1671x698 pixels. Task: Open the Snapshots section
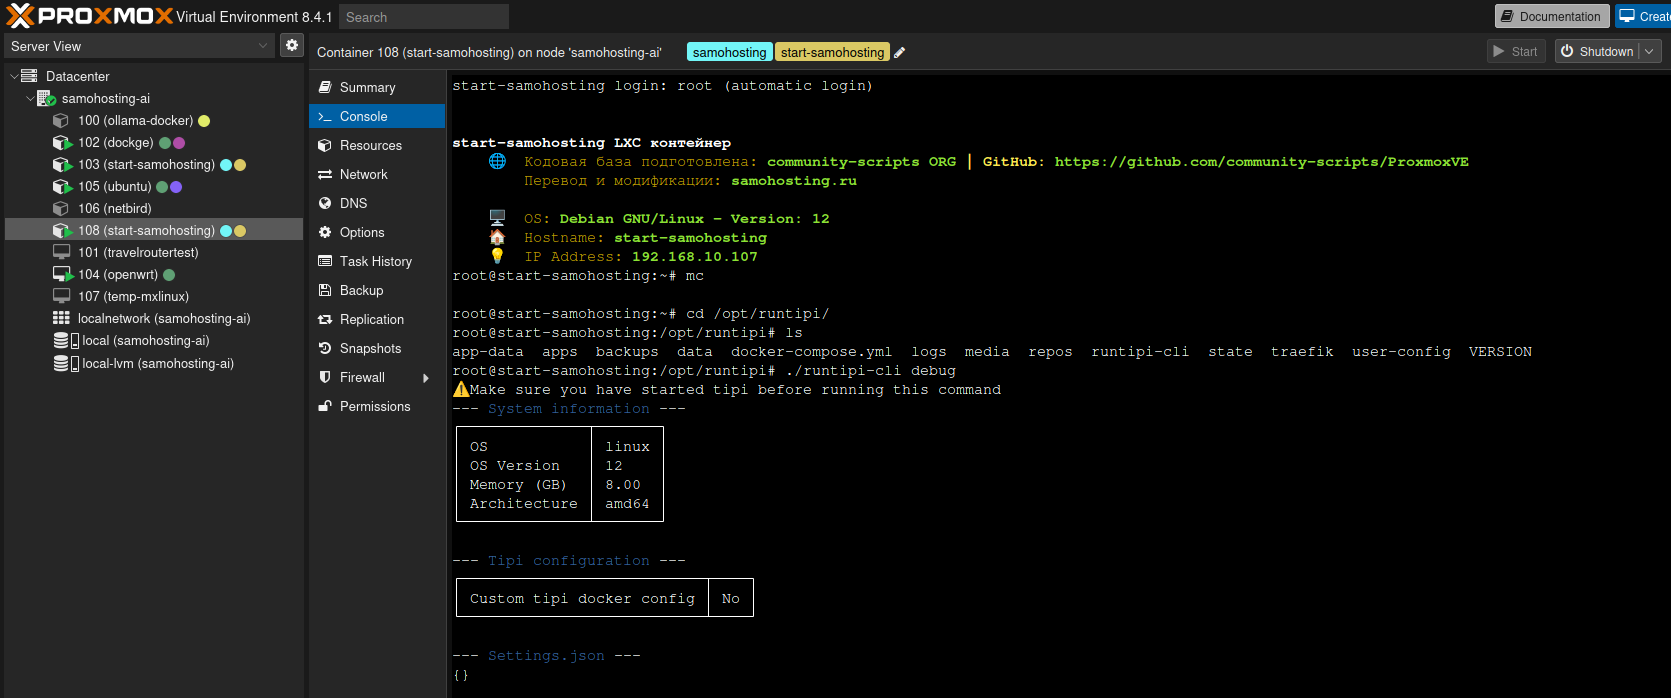[377, 348]
